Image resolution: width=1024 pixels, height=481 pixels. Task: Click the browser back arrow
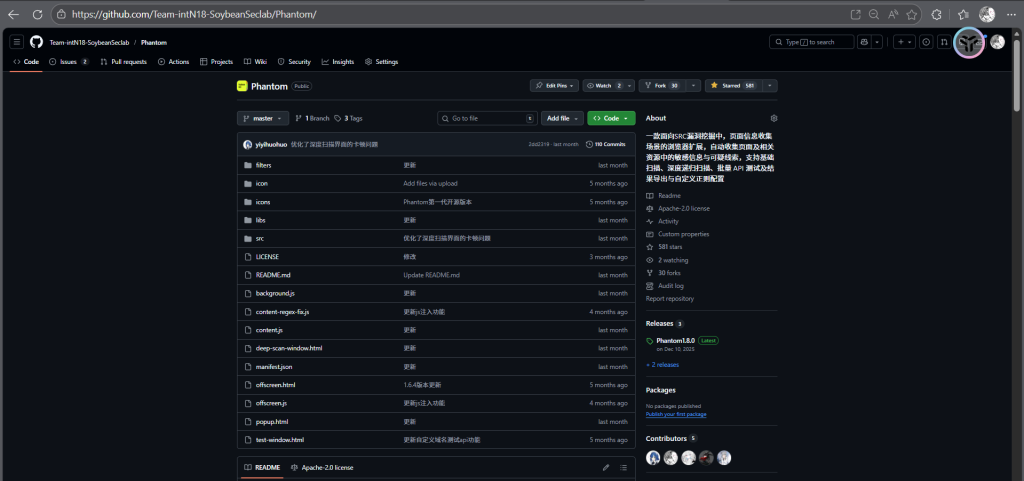tap(13, 15)
